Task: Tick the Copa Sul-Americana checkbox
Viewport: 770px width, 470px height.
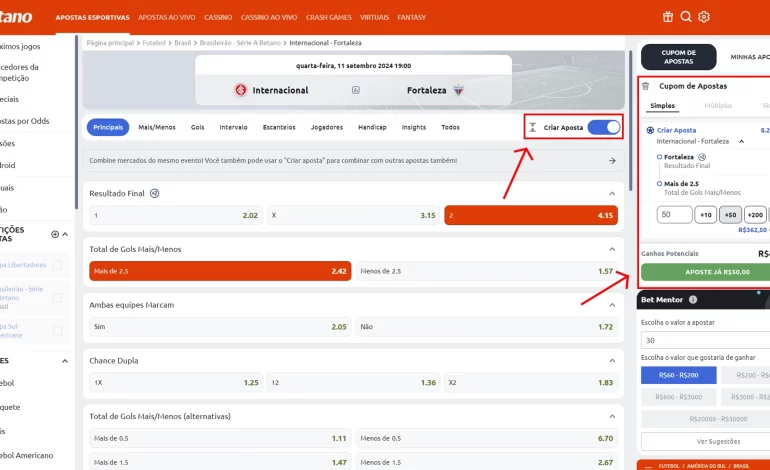Action: tap(57, 331)
